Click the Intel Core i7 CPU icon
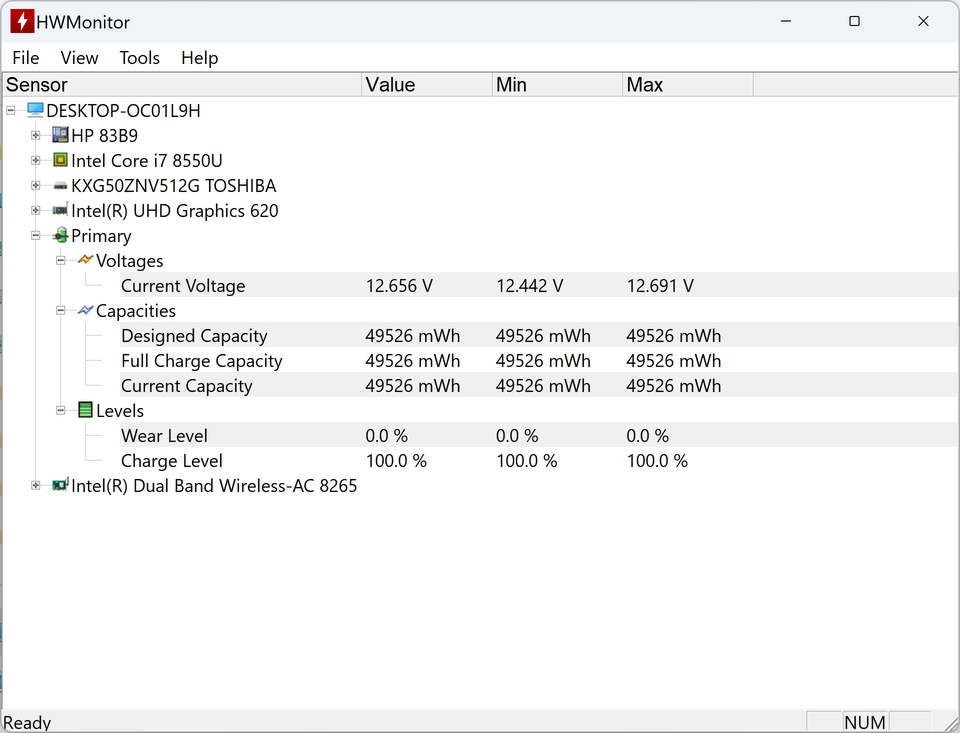Image resolution: width=960 pixels, height=733 pixels. click(x=60, y=160)
